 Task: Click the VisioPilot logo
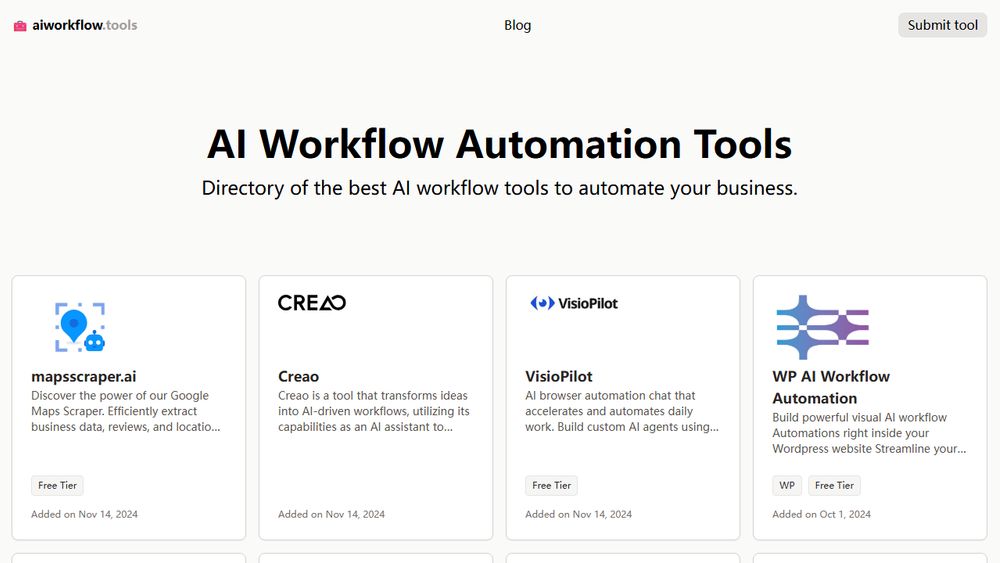[574, 303]
